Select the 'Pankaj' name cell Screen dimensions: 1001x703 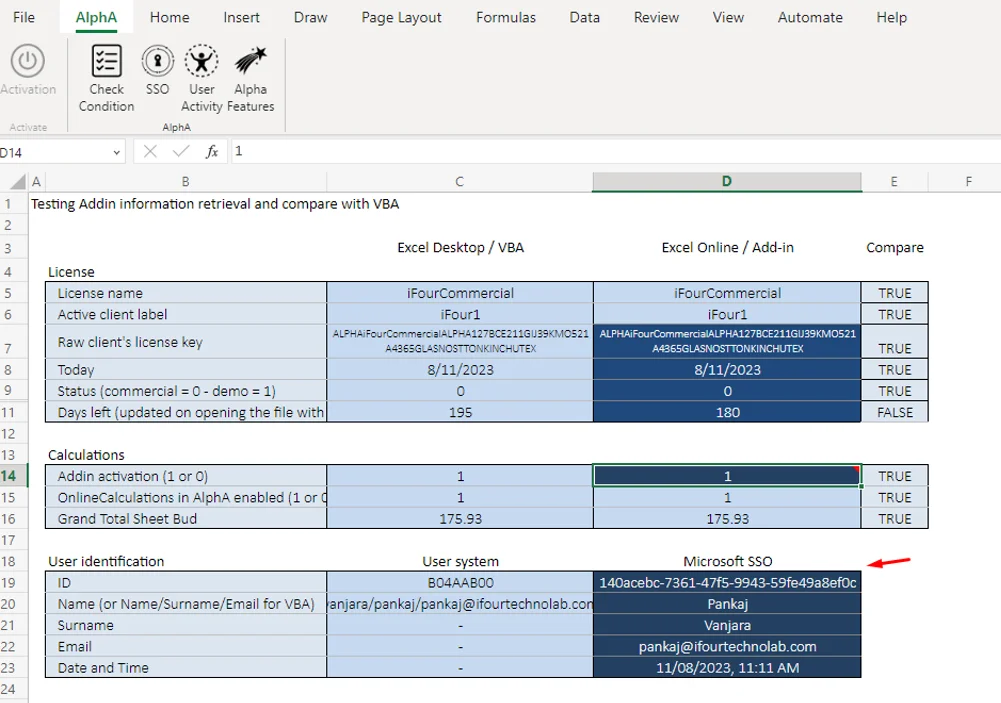coord(727,604)
